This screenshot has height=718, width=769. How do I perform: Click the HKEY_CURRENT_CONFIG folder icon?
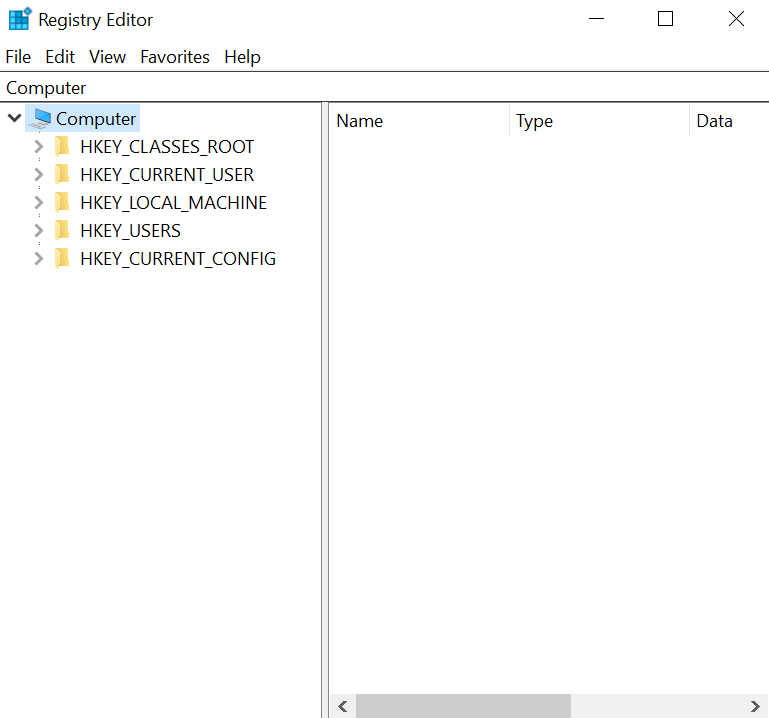coord(62,258)
